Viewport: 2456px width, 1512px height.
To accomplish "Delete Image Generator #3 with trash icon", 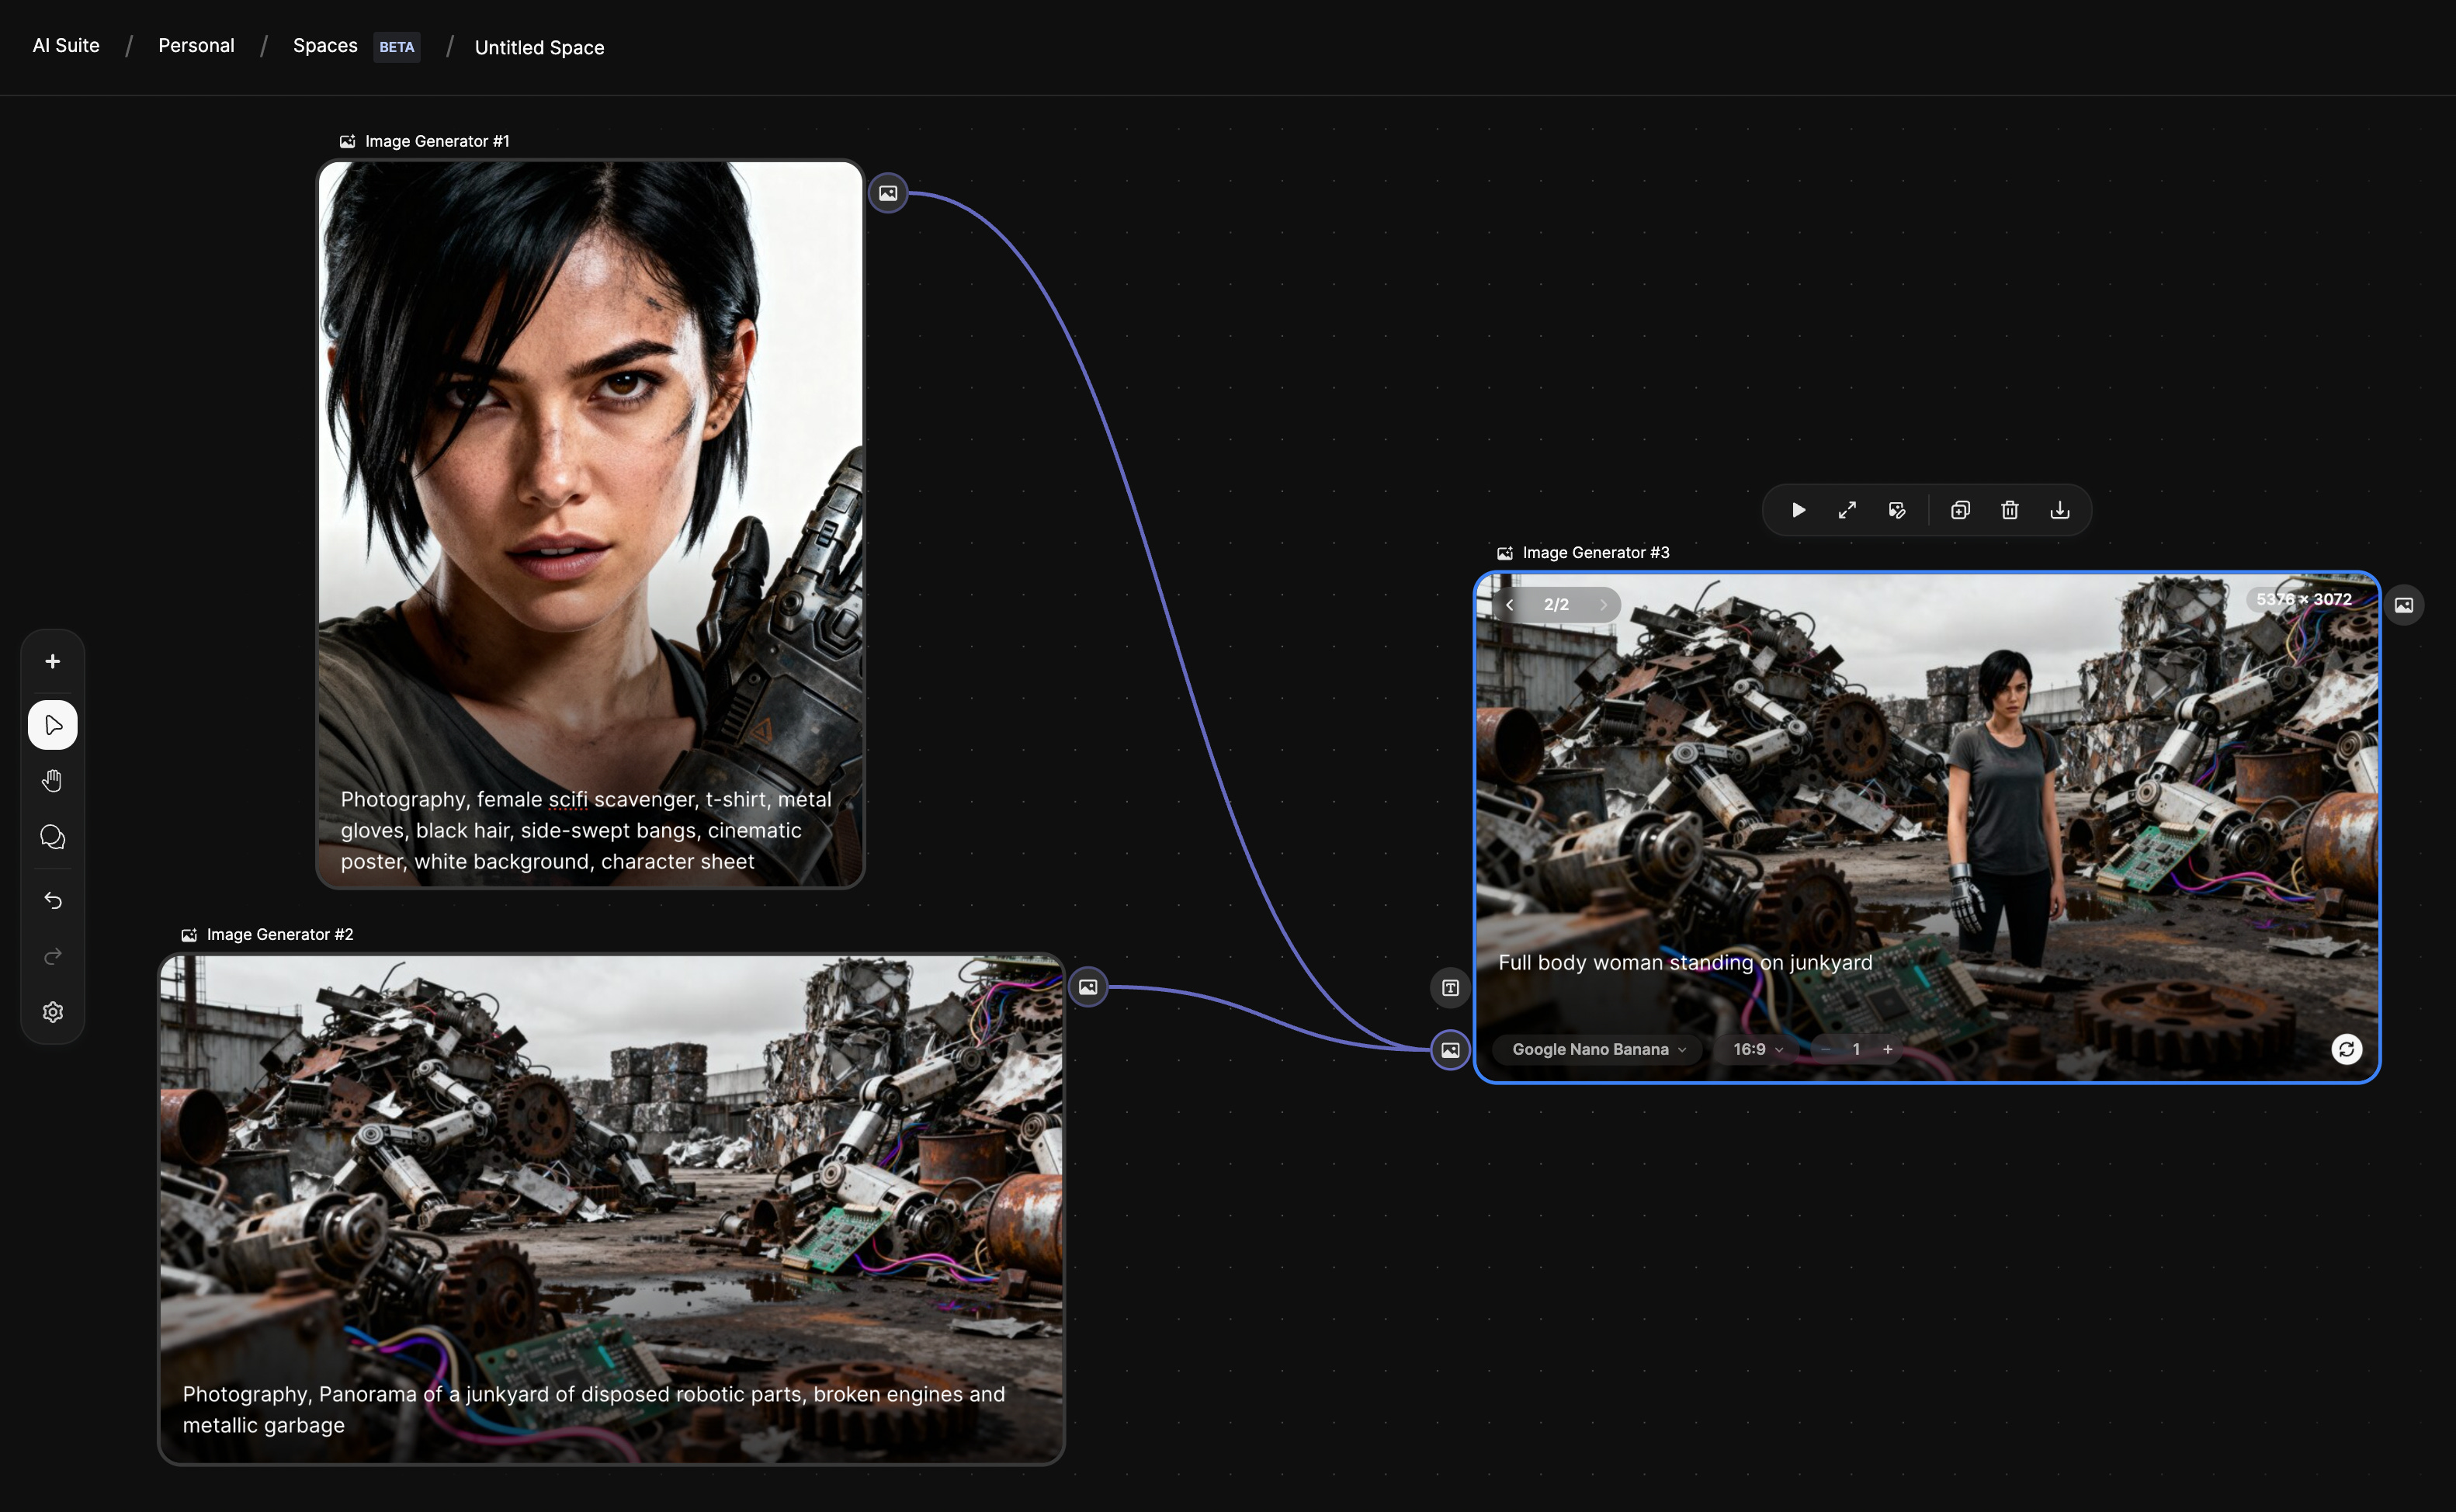I will (x=2010, y=510).
